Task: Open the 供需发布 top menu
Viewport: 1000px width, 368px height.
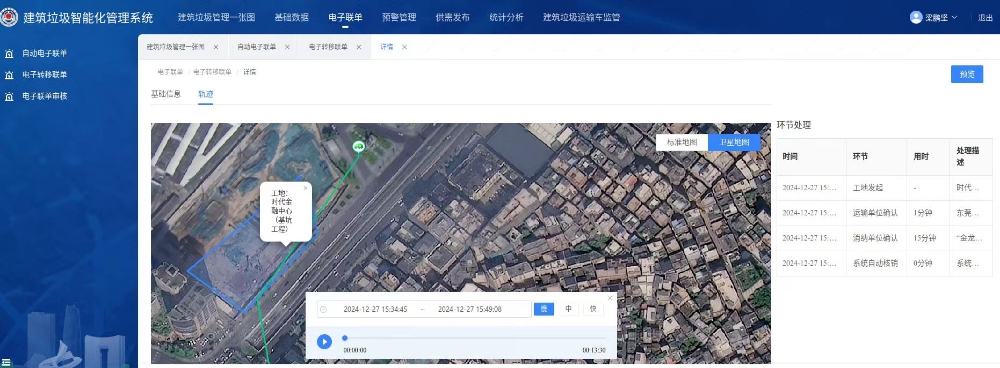Action: pos(453,18)
